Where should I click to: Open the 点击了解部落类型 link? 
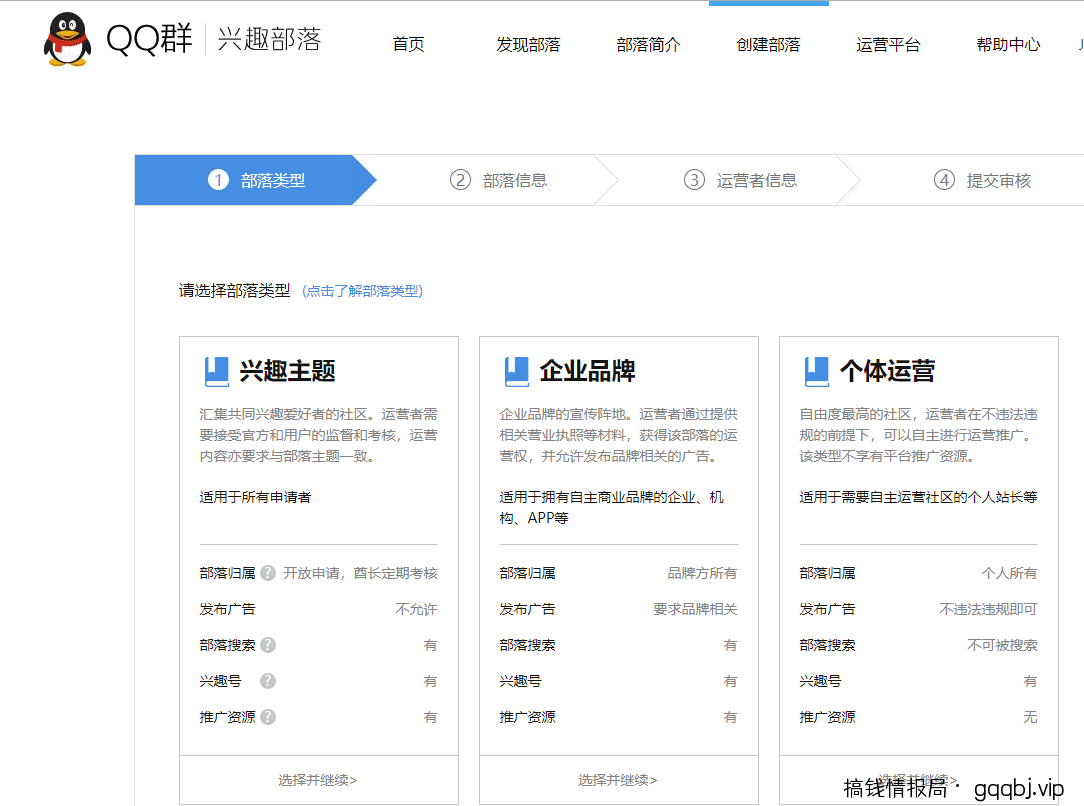(x=363, y=290)
